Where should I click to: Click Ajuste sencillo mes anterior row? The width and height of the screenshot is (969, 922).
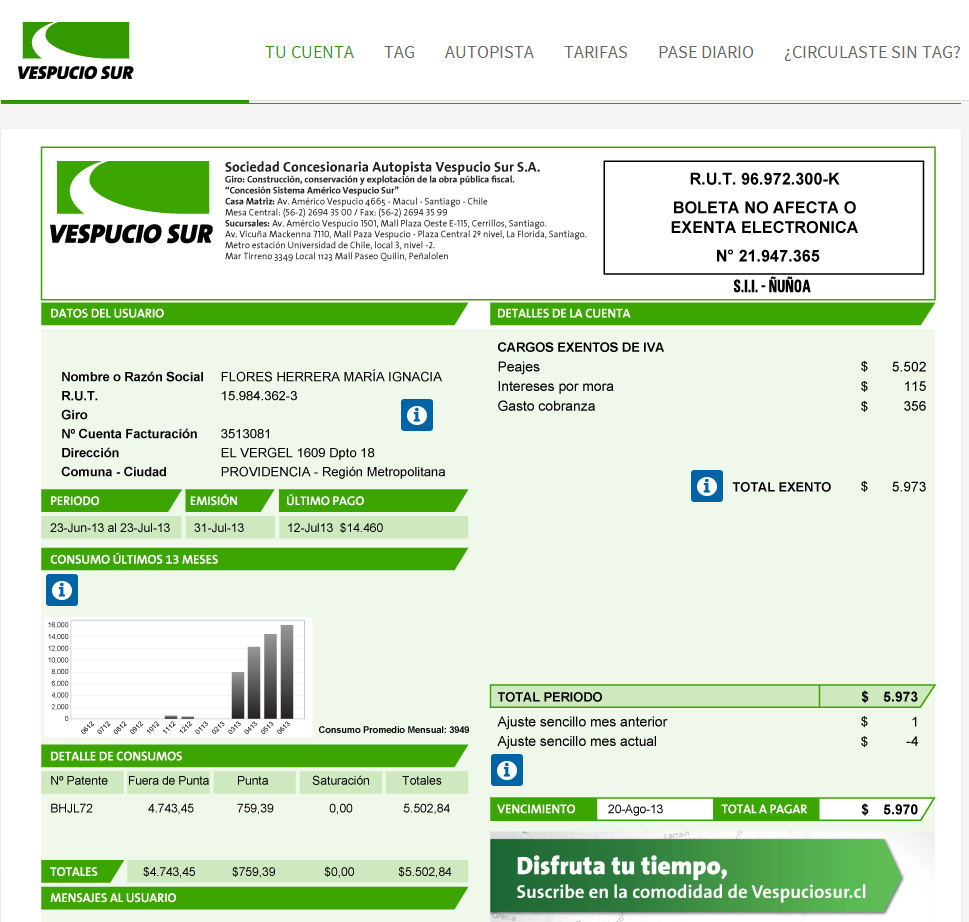tap(708, 722)
